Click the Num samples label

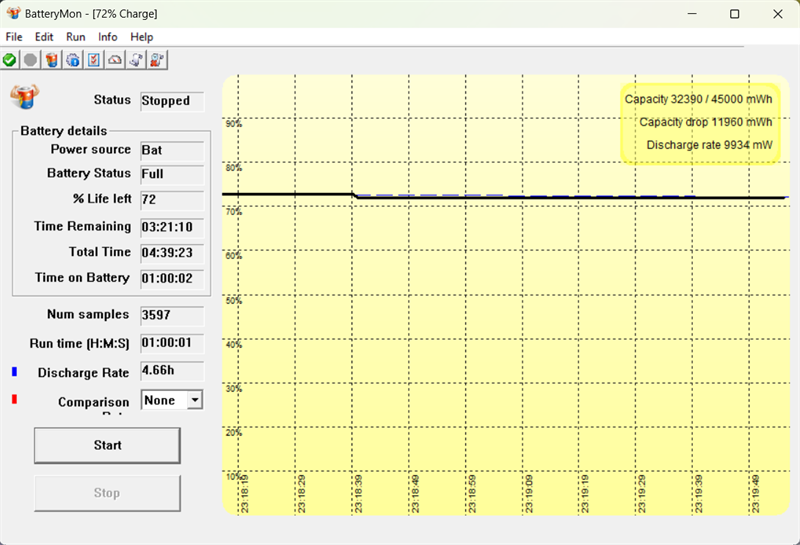88,314
